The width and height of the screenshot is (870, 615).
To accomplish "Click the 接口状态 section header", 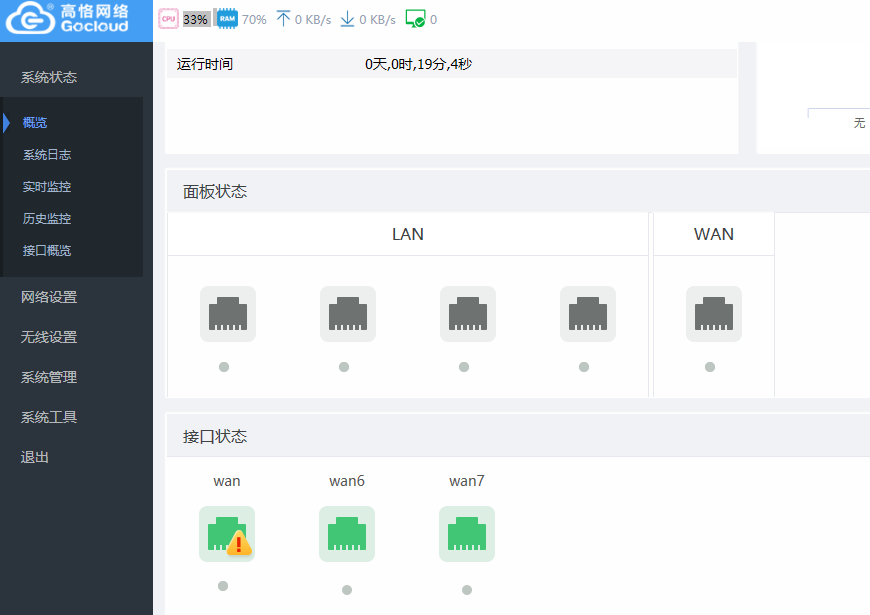I will [x=215, y=436].
